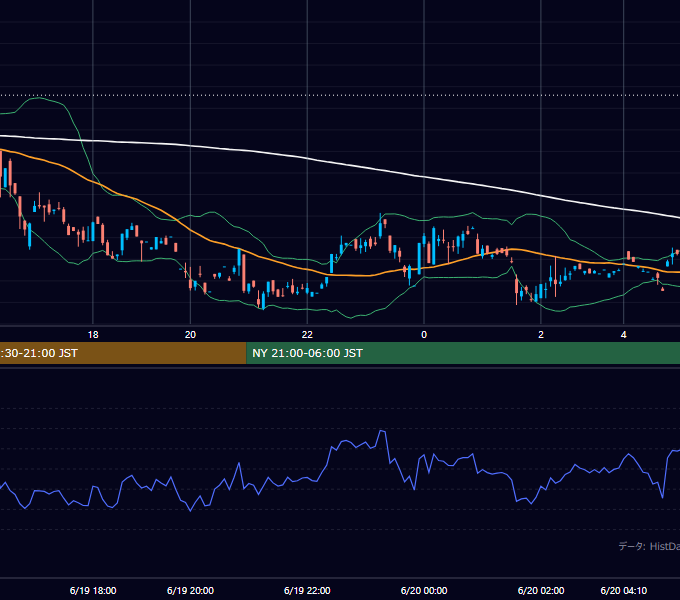Click hour label 22 under price chart

coord(307,335)
